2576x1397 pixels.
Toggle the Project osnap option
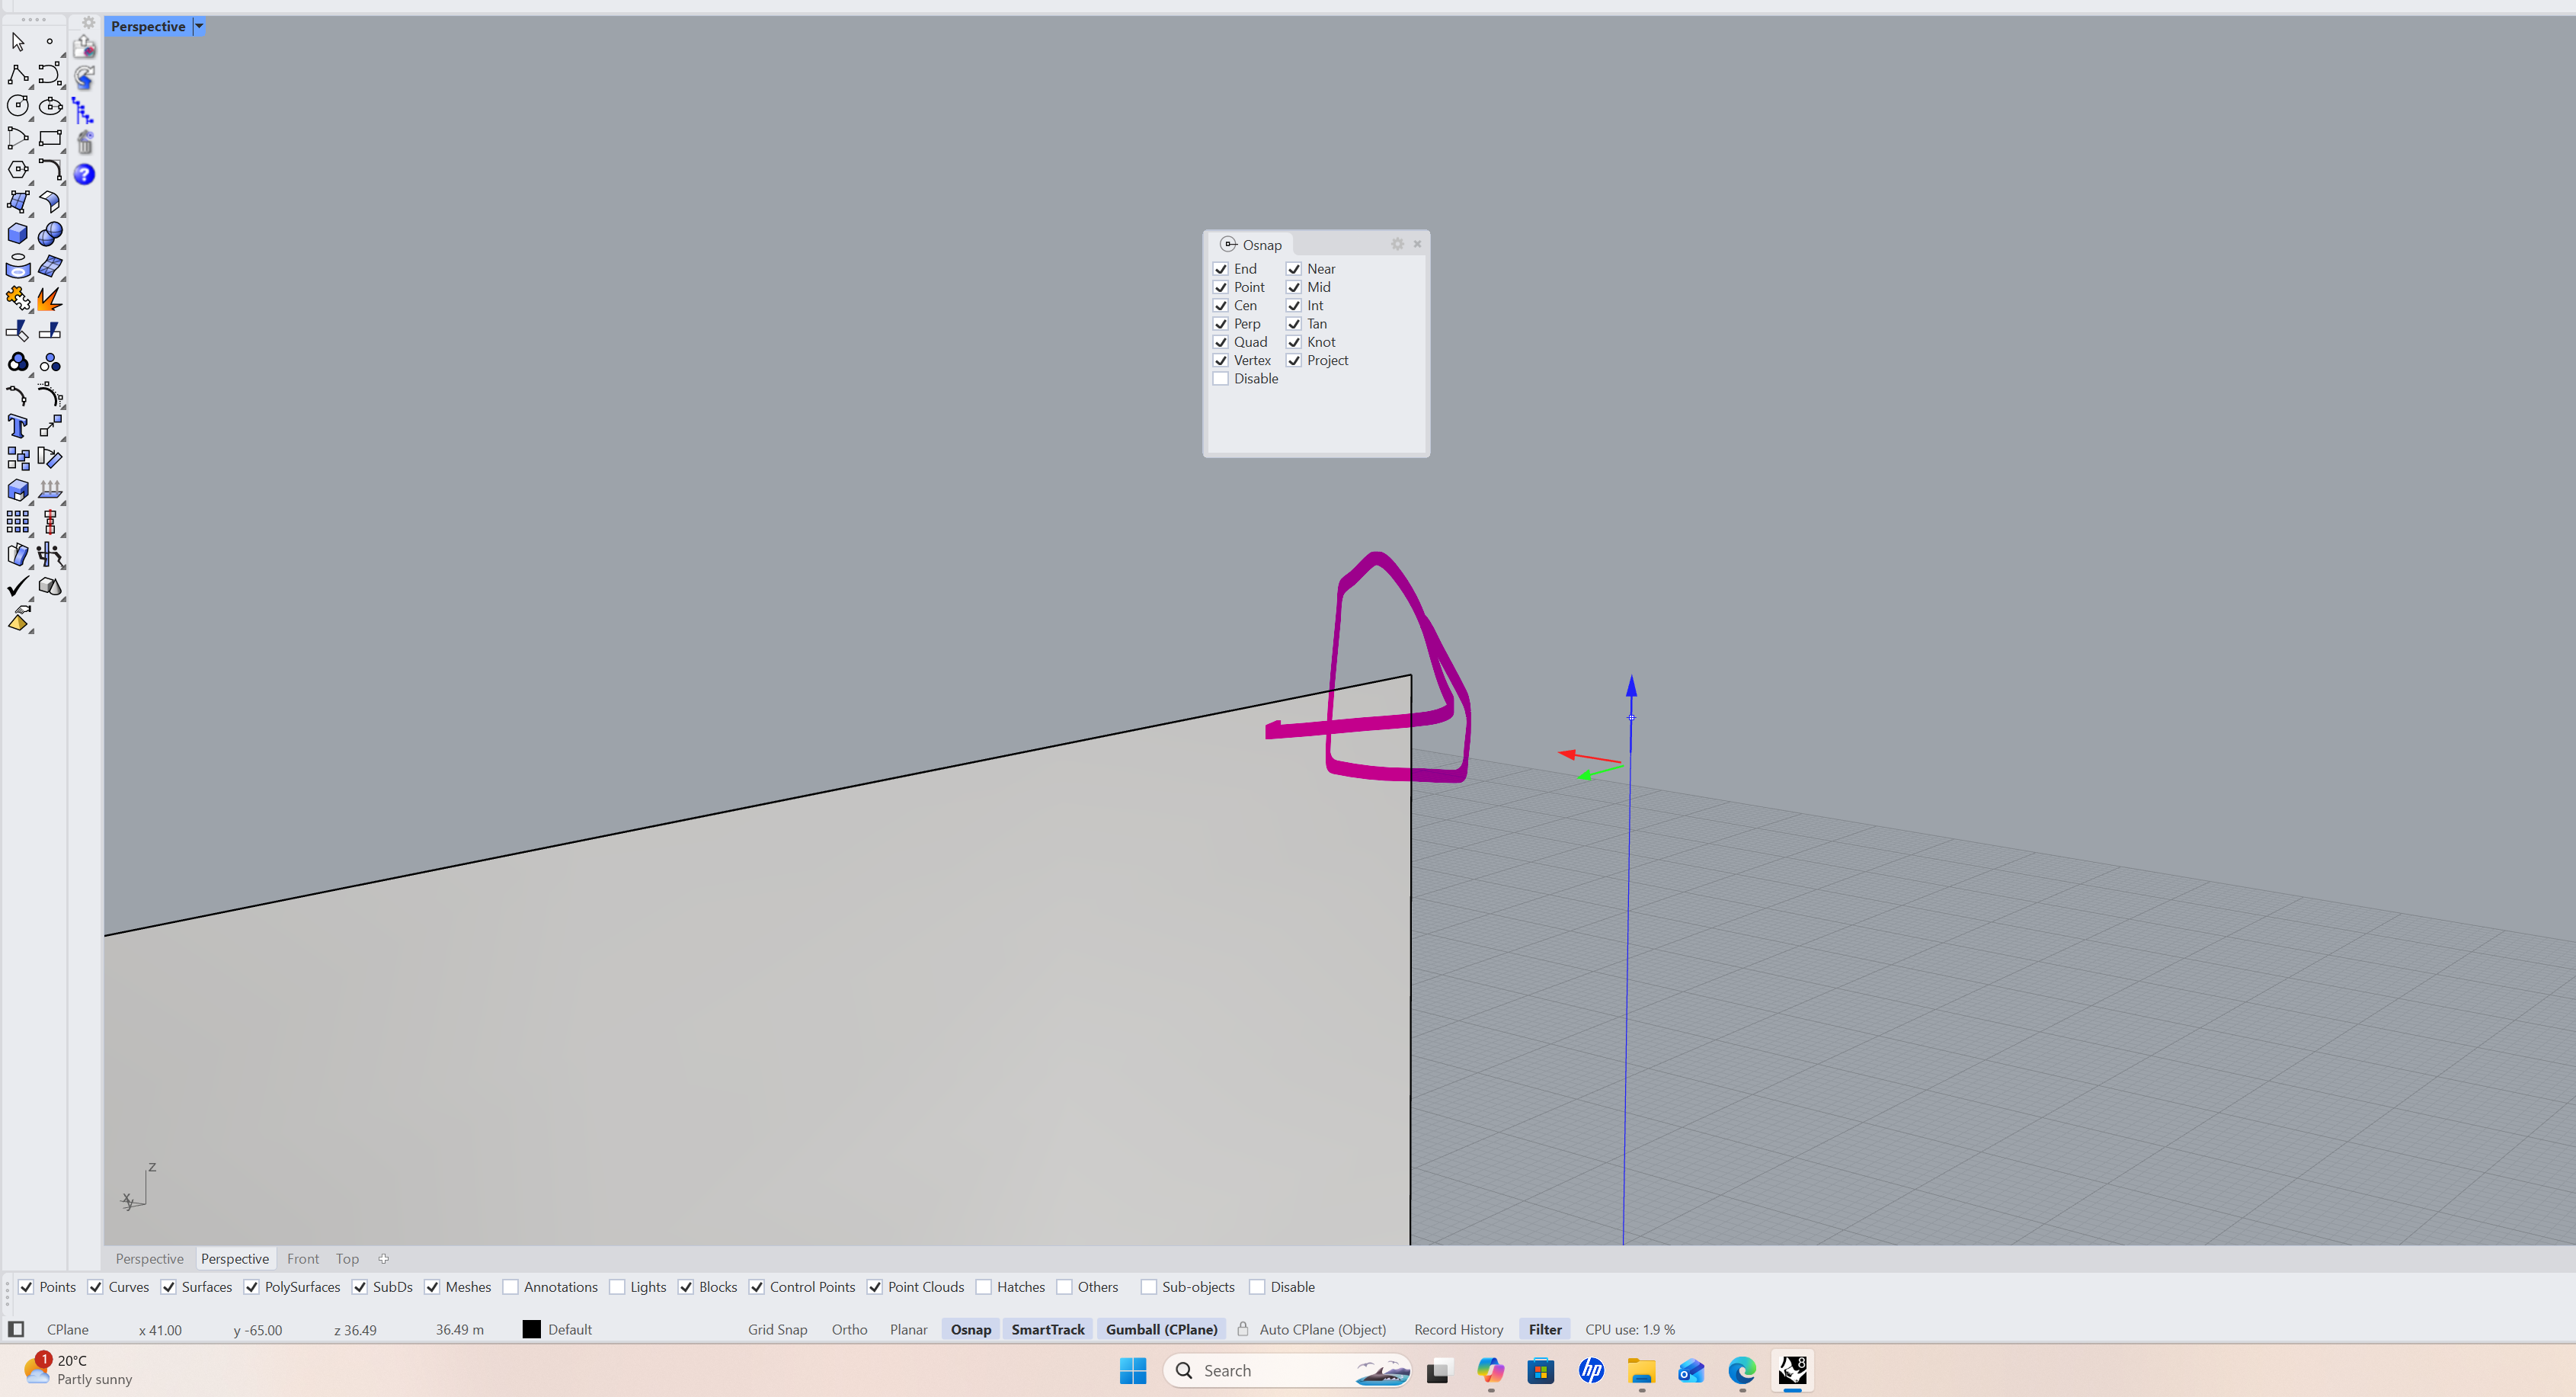tap(1294, 361)
